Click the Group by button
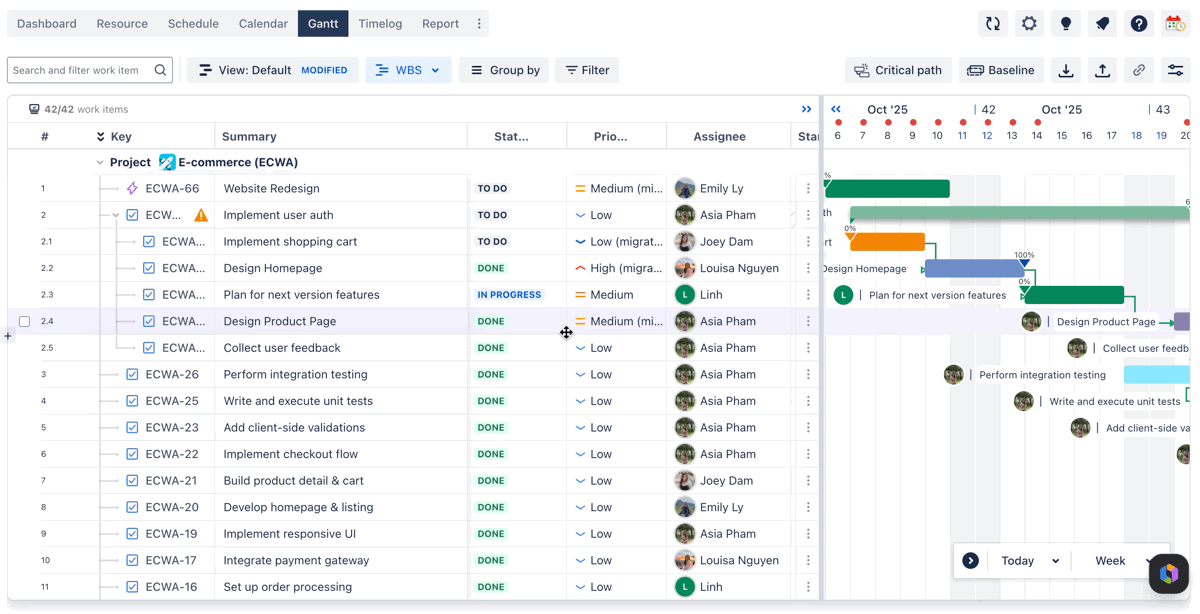The width and height of the screenshot is (1200, 614). tap(505, 70)
